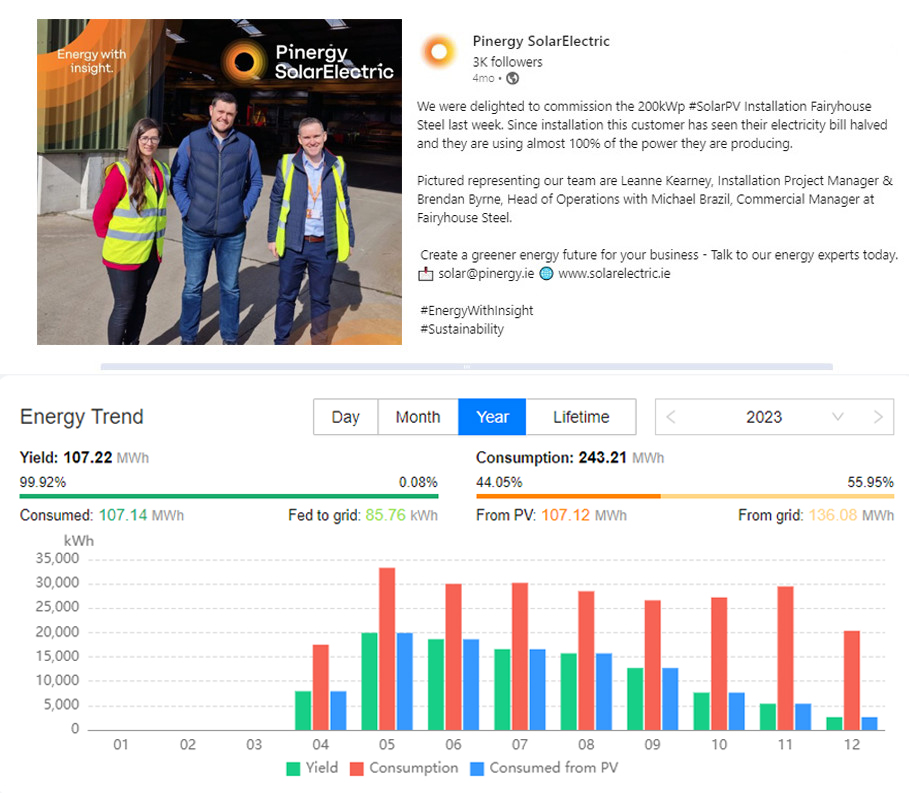Screen dimensions: 909x793
Task: Click the globe icon before www.solarelectric.ie
Action: coord(546,274)
